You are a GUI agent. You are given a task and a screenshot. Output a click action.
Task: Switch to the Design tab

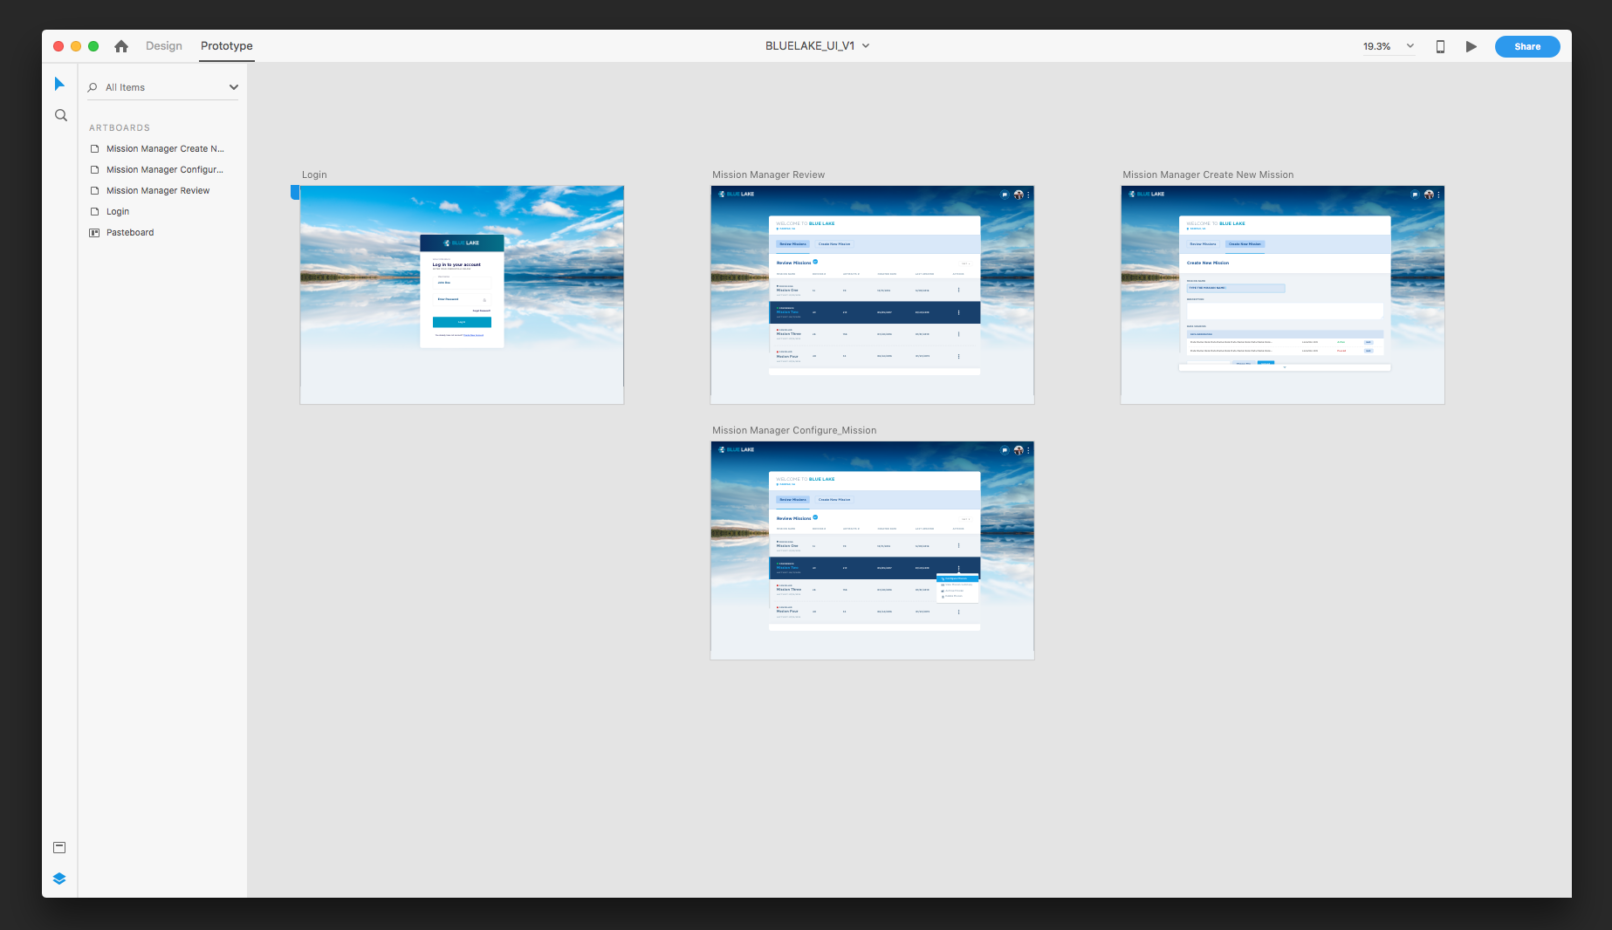[164, 46]
